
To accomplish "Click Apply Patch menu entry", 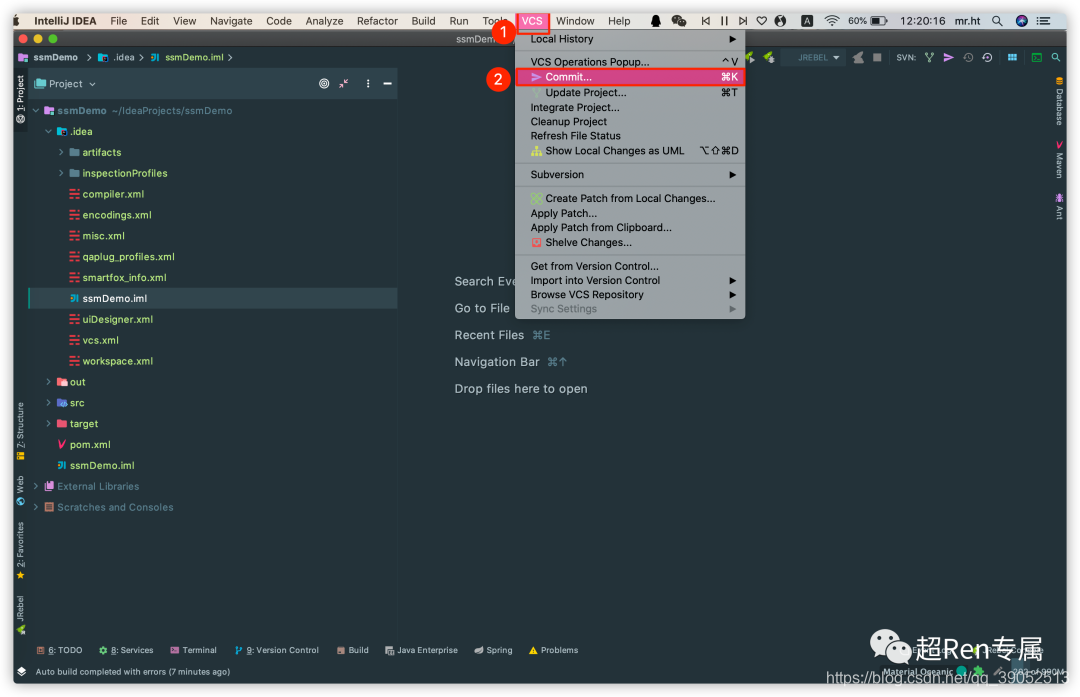I will 630,214.
